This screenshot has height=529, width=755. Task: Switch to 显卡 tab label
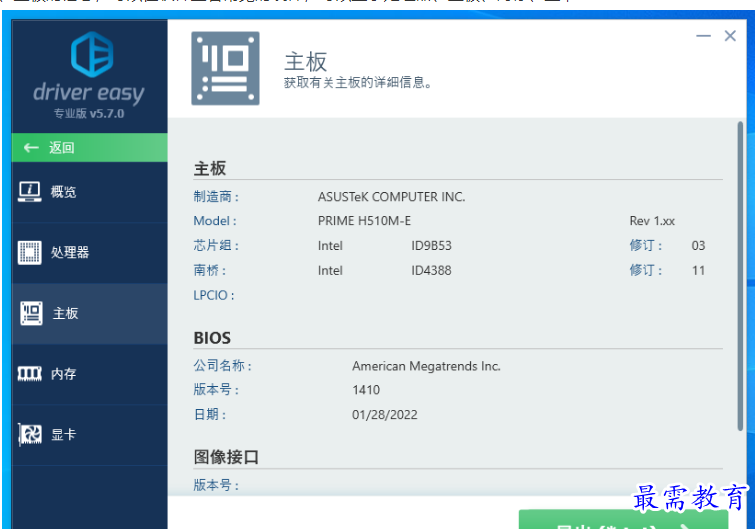64,435
